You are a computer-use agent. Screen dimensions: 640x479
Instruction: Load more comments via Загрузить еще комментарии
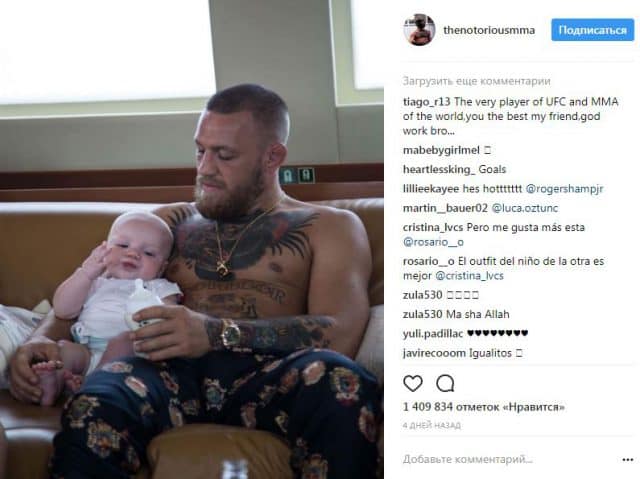coord(476,81)
